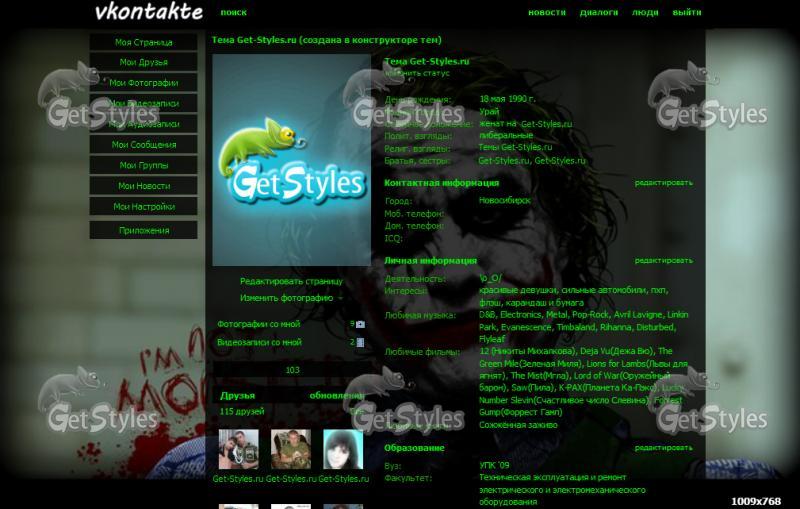Image resolution: width=800 pixels, height=509 pixels.
Task: Click Редактировать страницу under profile photo
Action: pyautogui.click(x=291, y=282)
